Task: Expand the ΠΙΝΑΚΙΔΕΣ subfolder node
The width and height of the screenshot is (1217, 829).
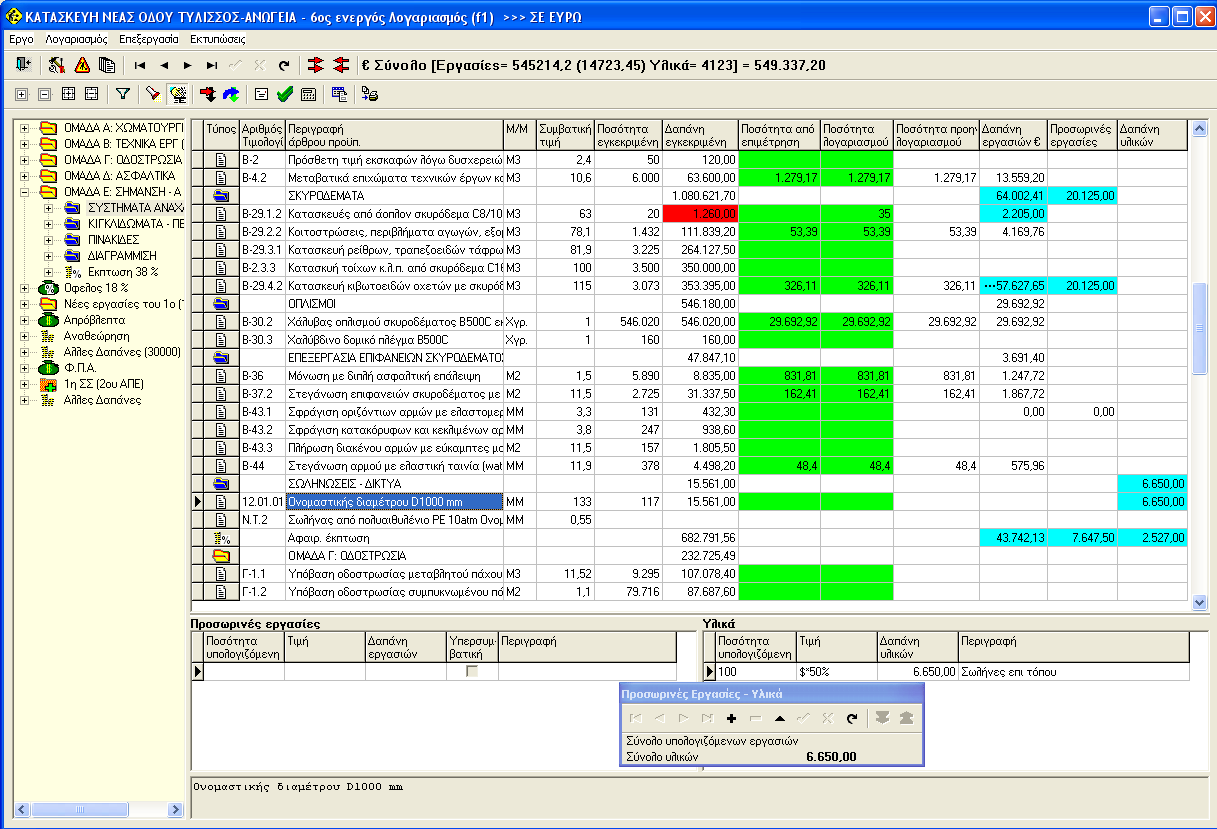Action: 48,240
